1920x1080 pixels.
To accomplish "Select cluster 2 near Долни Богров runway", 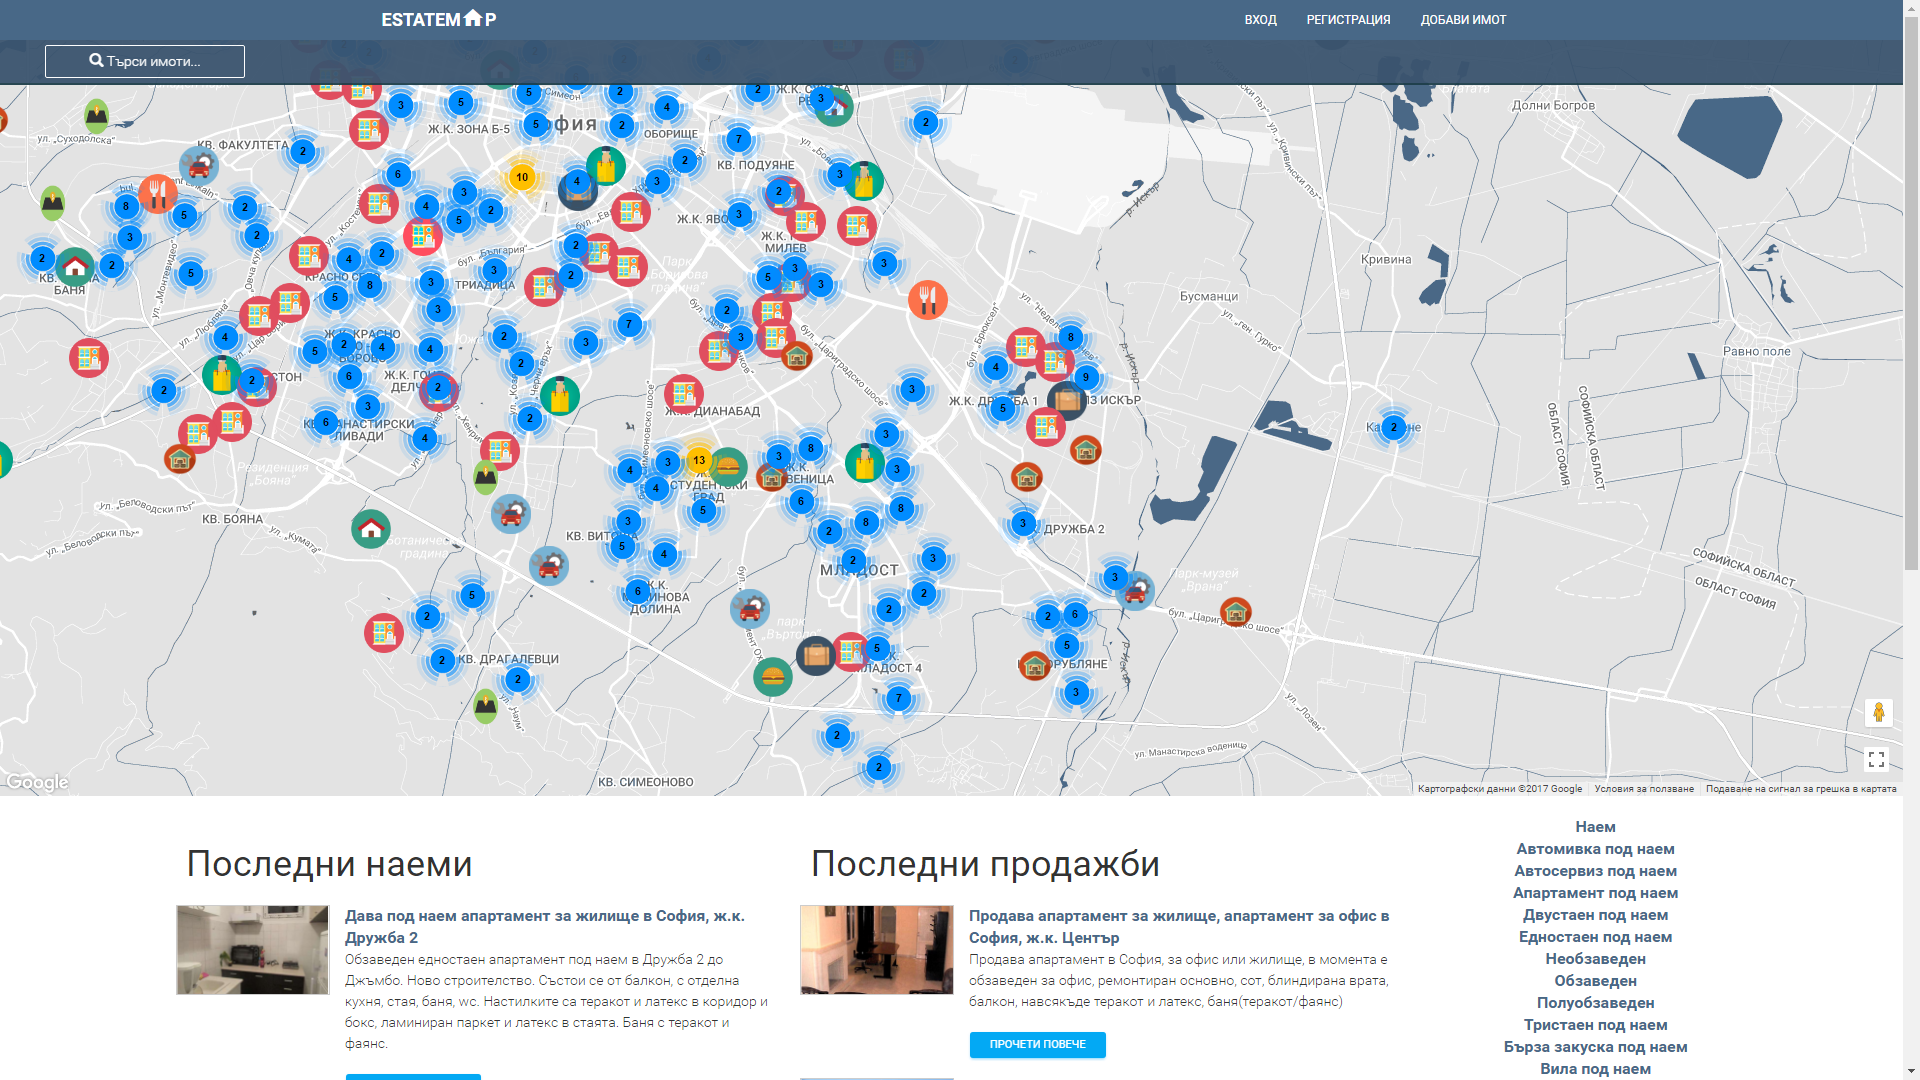I will point(926,123).
